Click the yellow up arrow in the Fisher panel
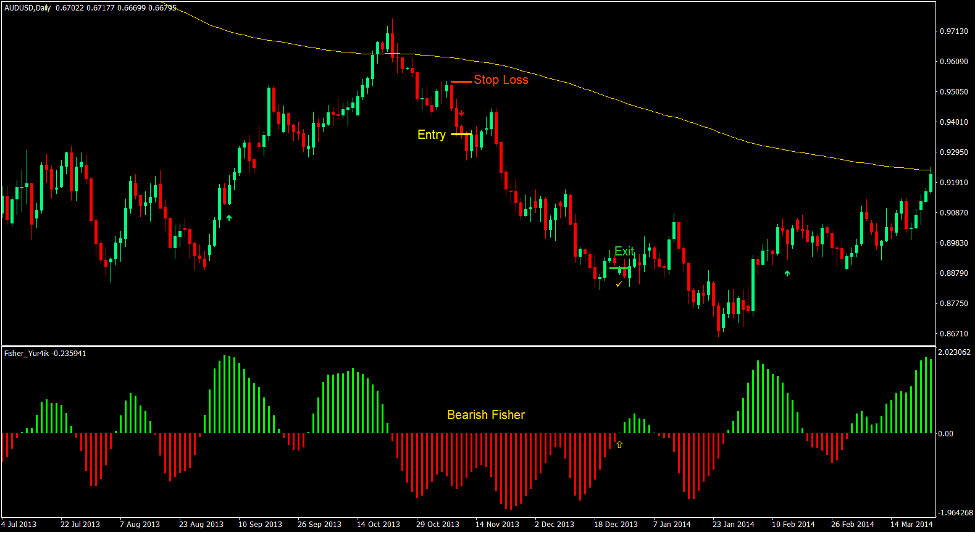977x533 pixels. coord(619,443)
